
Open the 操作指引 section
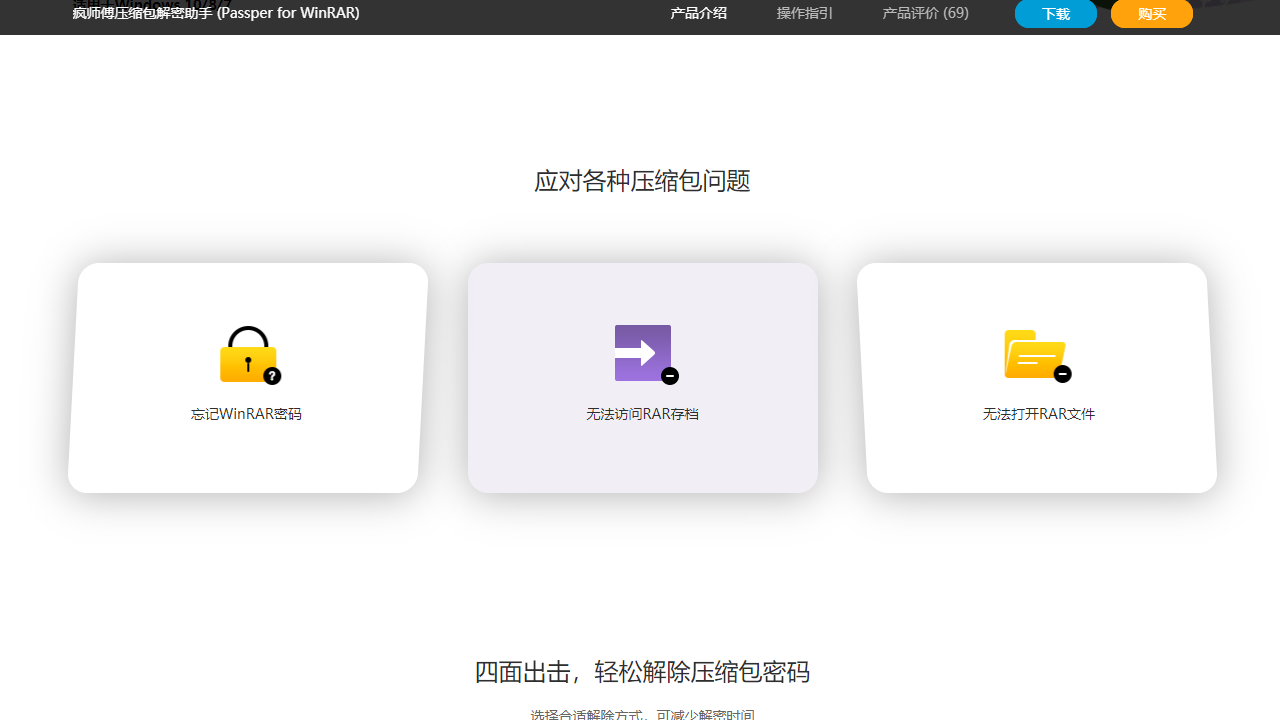coord(804,13)
